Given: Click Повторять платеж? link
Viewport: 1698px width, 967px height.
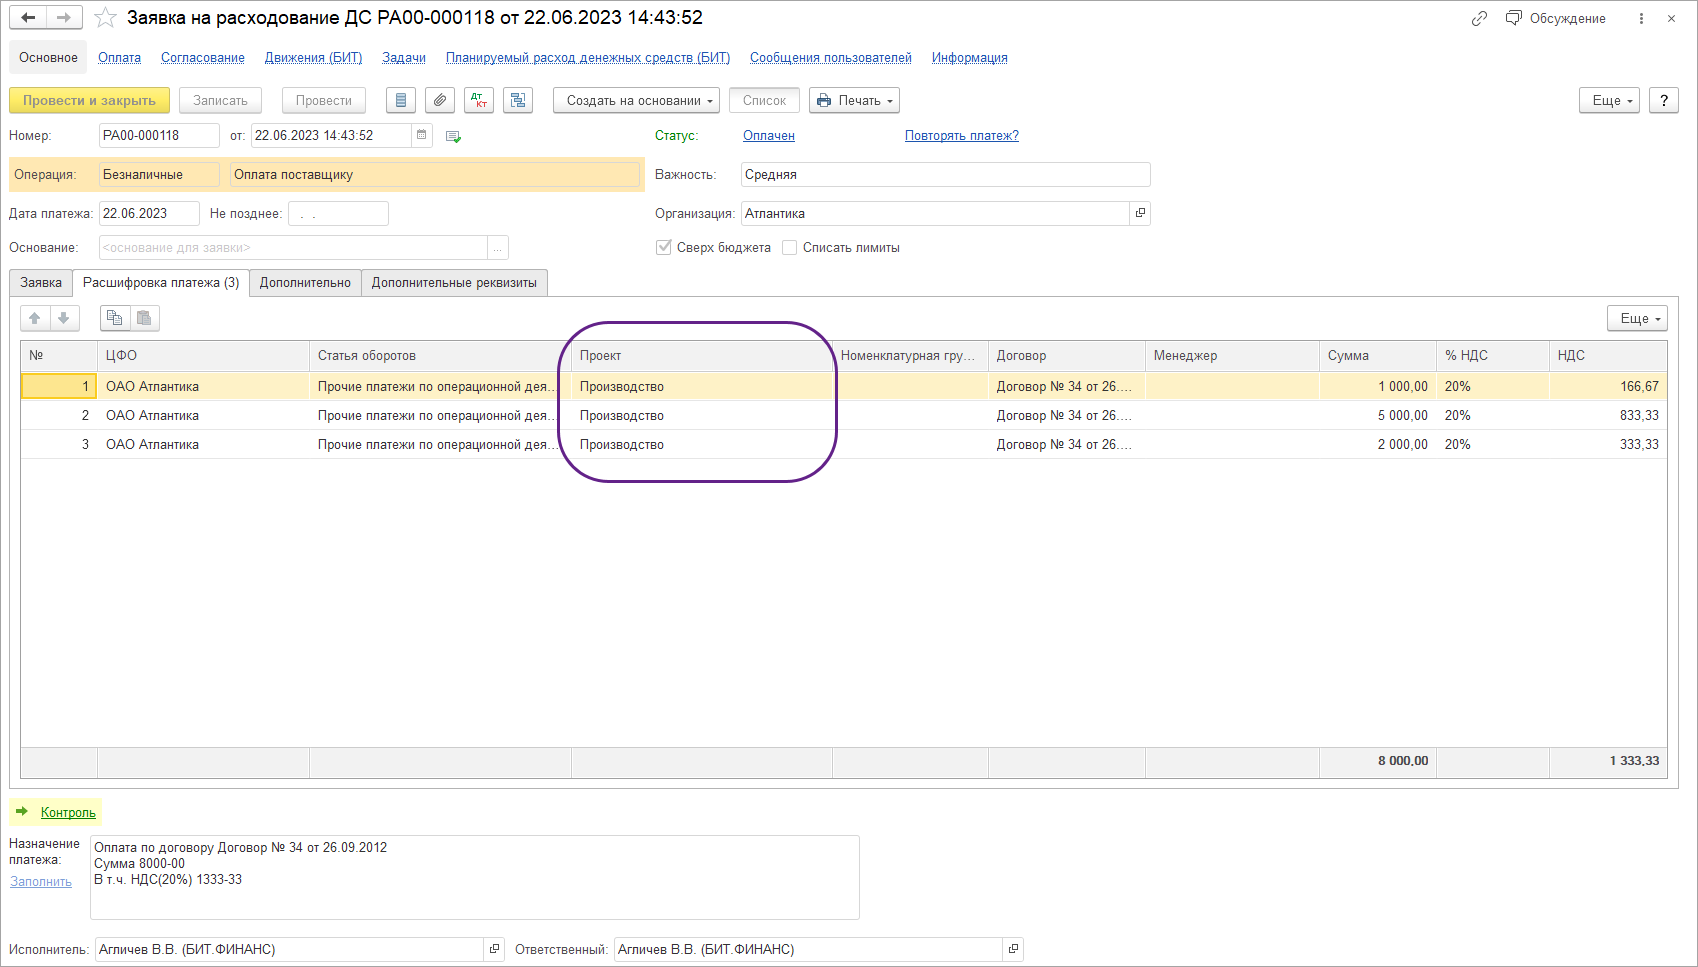Looking at the screenshot, I should click(962, 135).
